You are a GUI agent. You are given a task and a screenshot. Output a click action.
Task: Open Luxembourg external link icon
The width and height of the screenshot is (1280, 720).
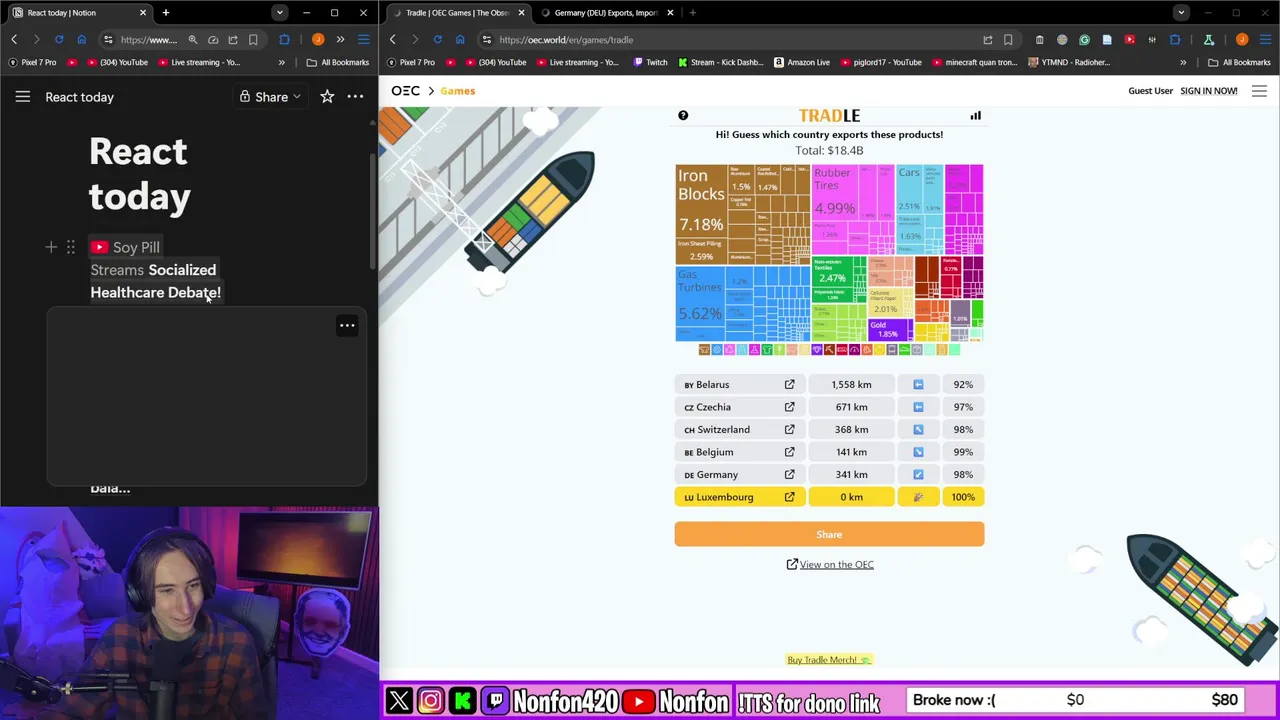(x=789, y=497)
